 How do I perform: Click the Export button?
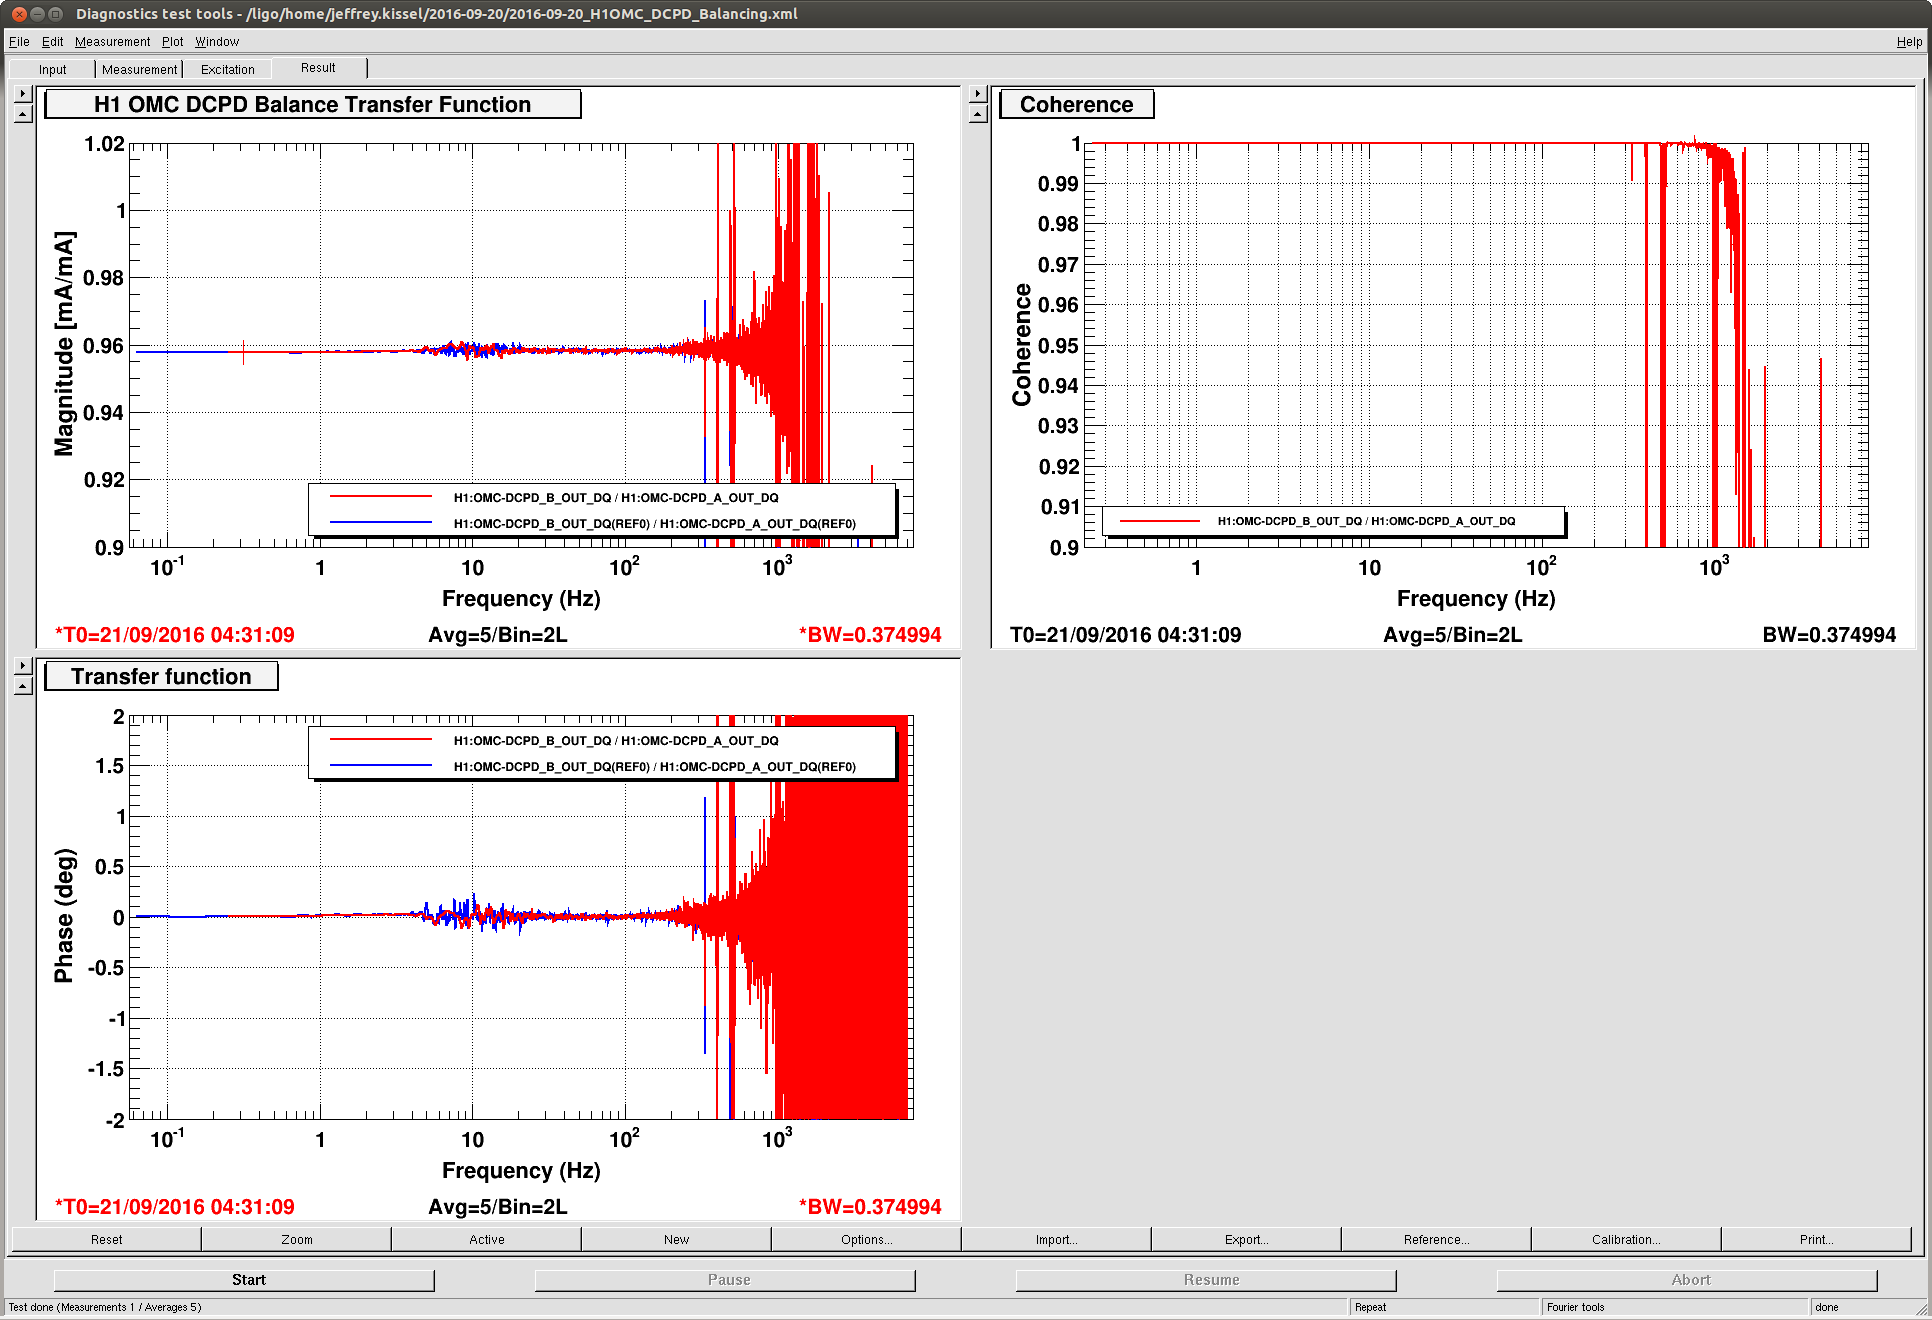[x=1246, y=1239]
